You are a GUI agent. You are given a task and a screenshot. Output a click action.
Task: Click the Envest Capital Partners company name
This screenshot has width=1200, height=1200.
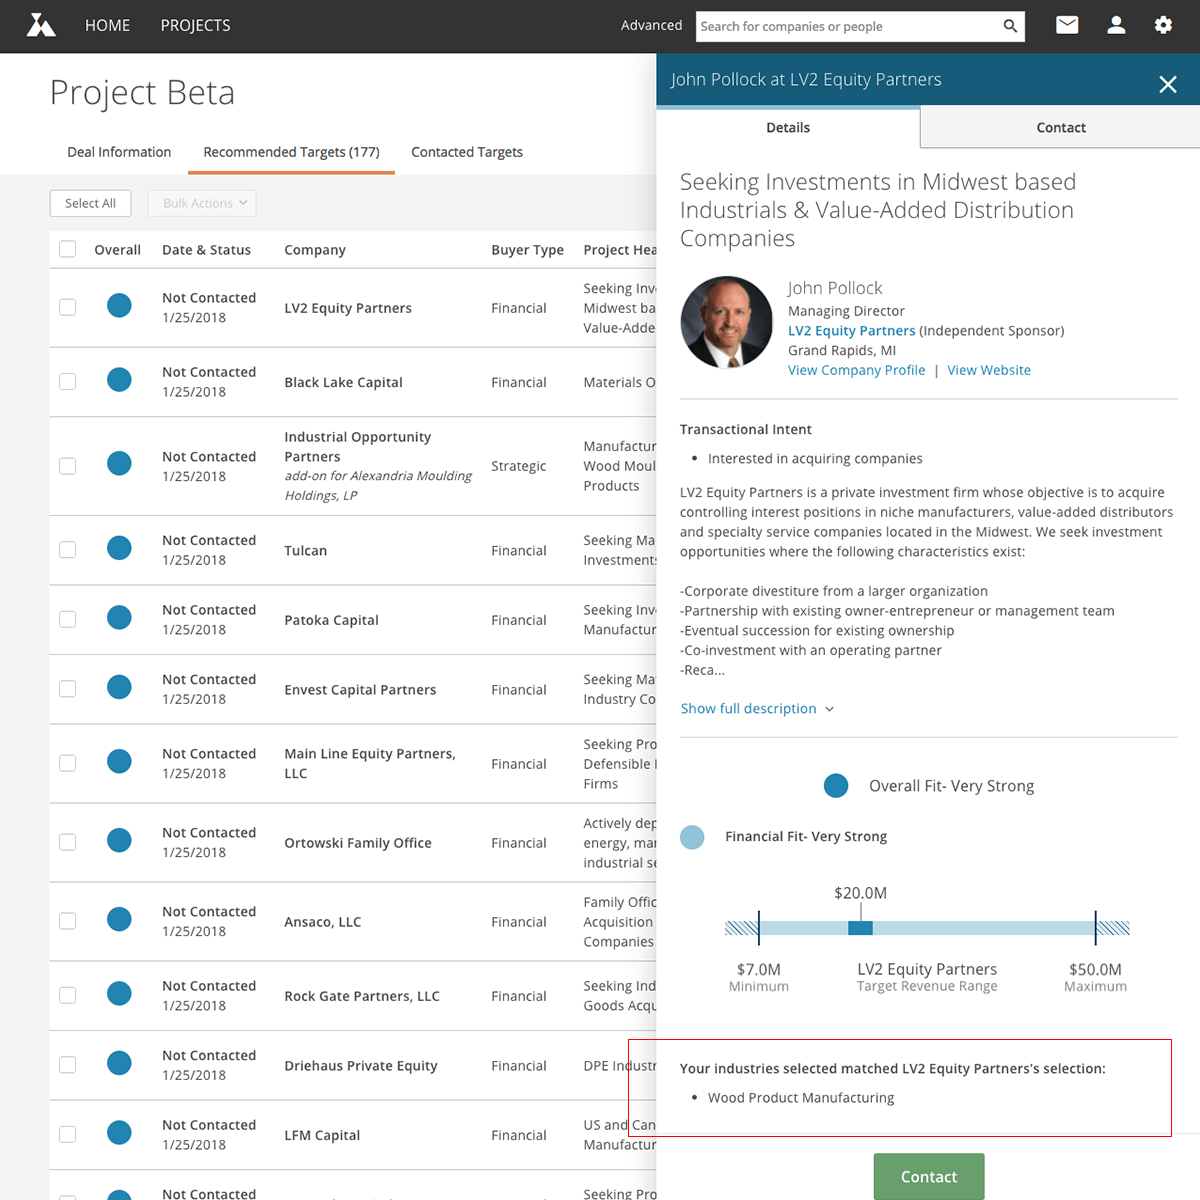360,689
